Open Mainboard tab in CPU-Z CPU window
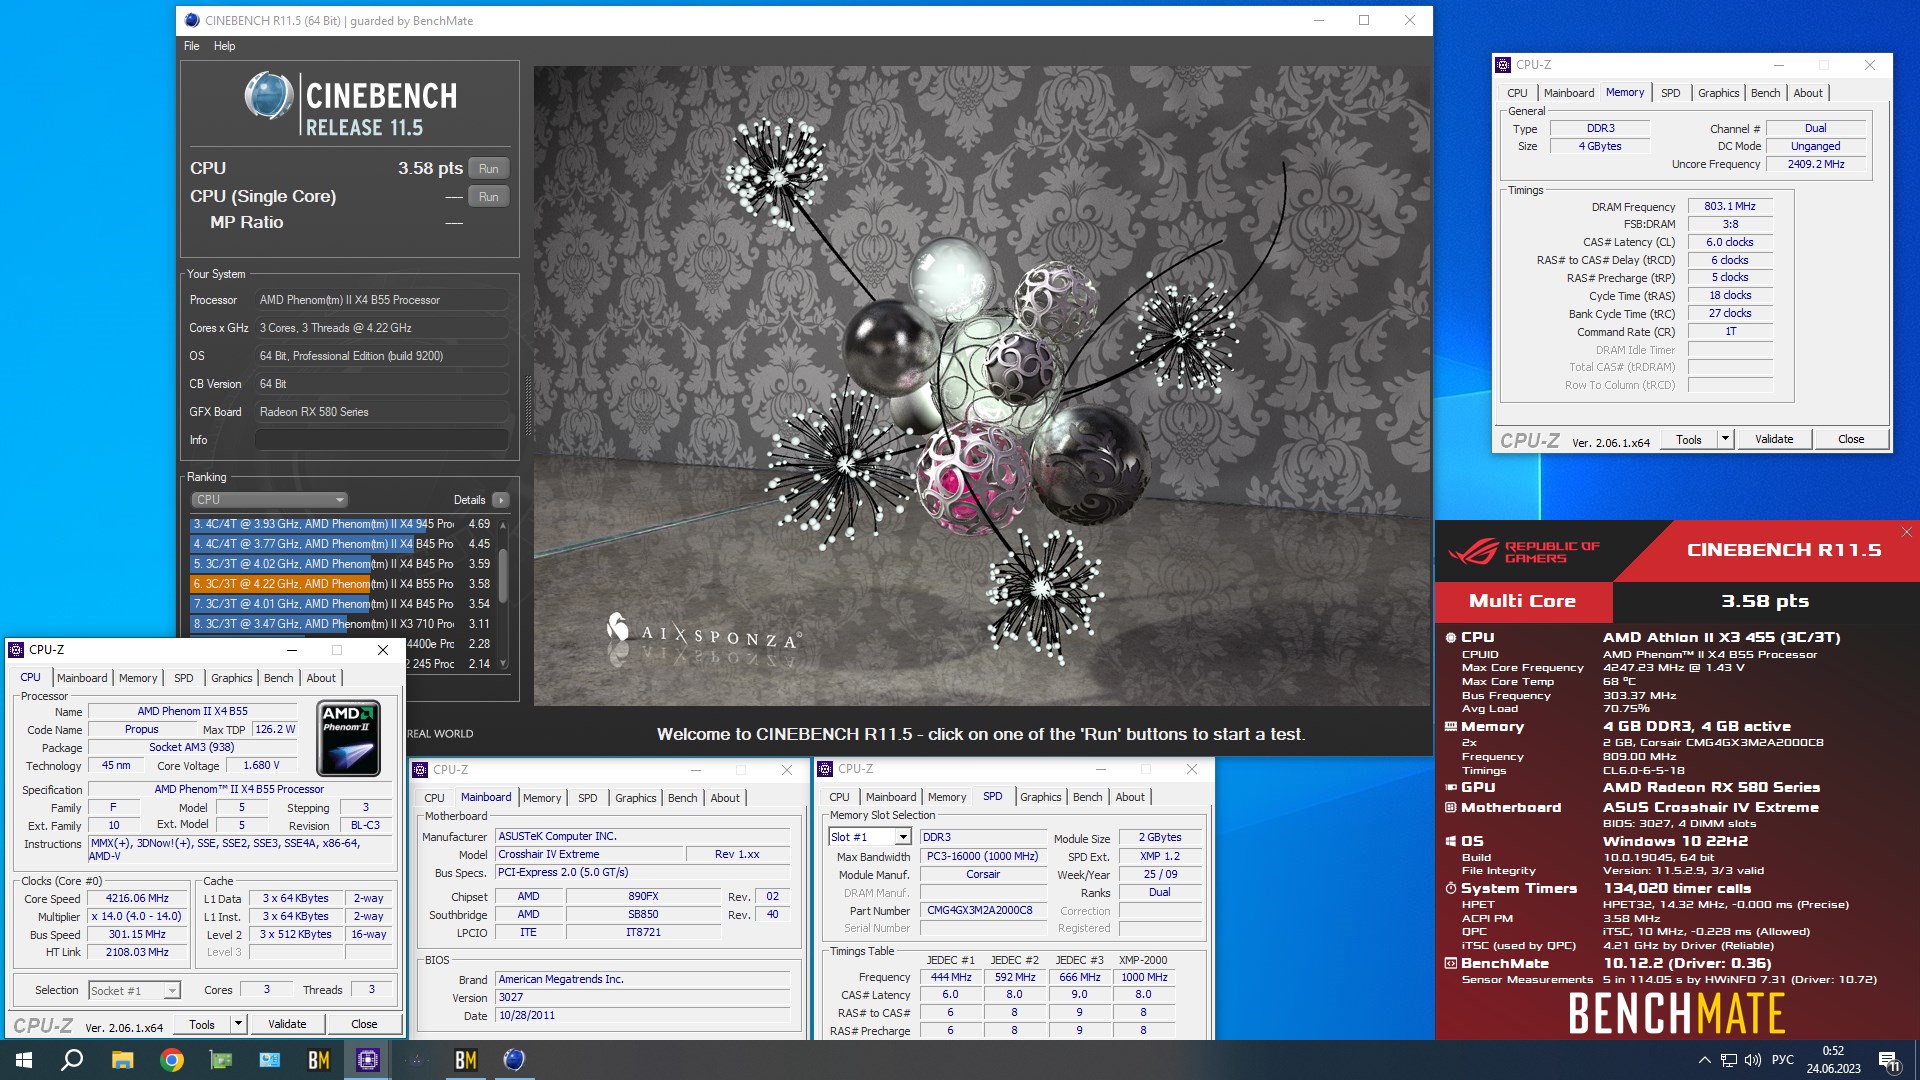The image size is (1920, 1080). tap(82, 678)
